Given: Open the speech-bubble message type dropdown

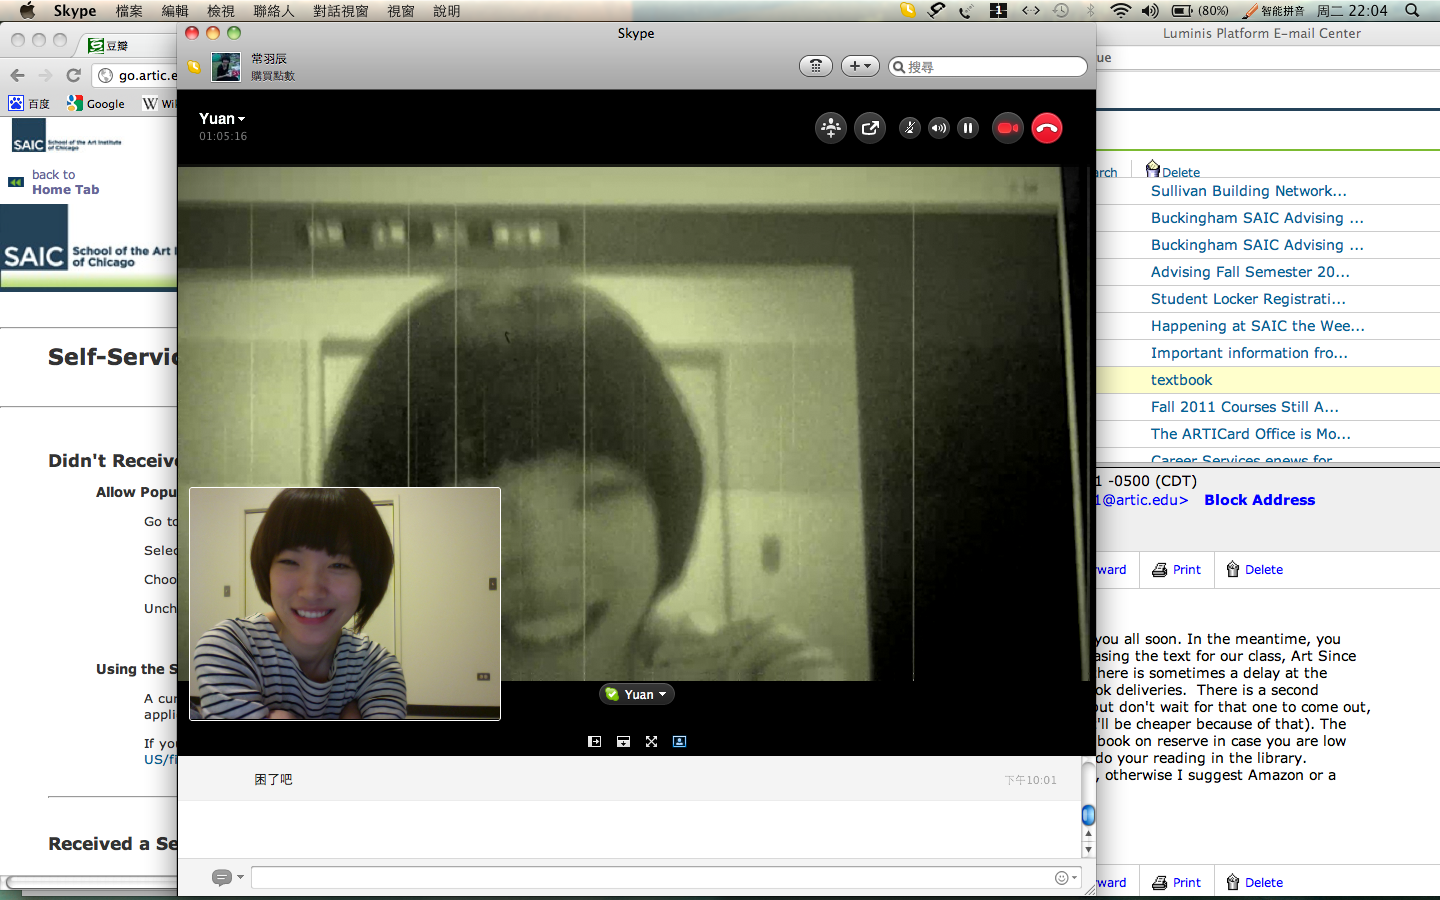Looking at the screenshot, I should coord(227,877).
